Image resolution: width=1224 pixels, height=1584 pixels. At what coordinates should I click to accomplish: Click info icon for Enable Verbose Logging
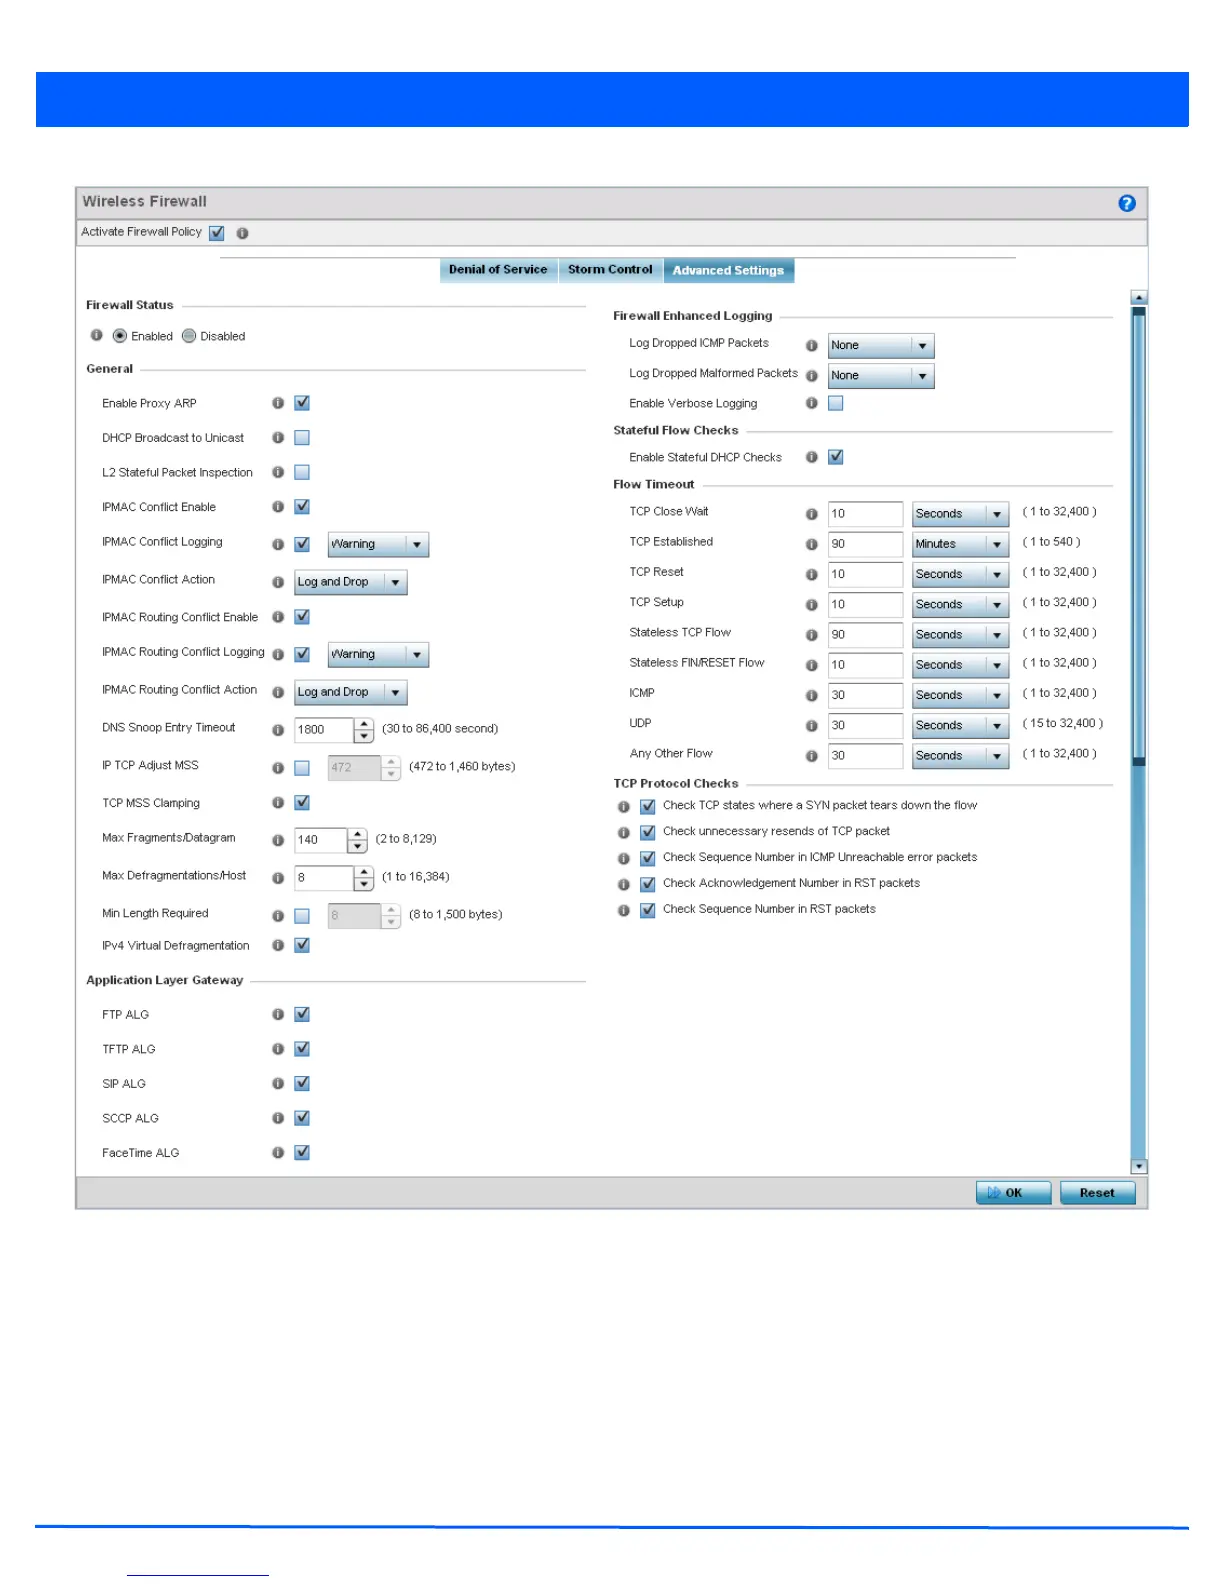812,403
